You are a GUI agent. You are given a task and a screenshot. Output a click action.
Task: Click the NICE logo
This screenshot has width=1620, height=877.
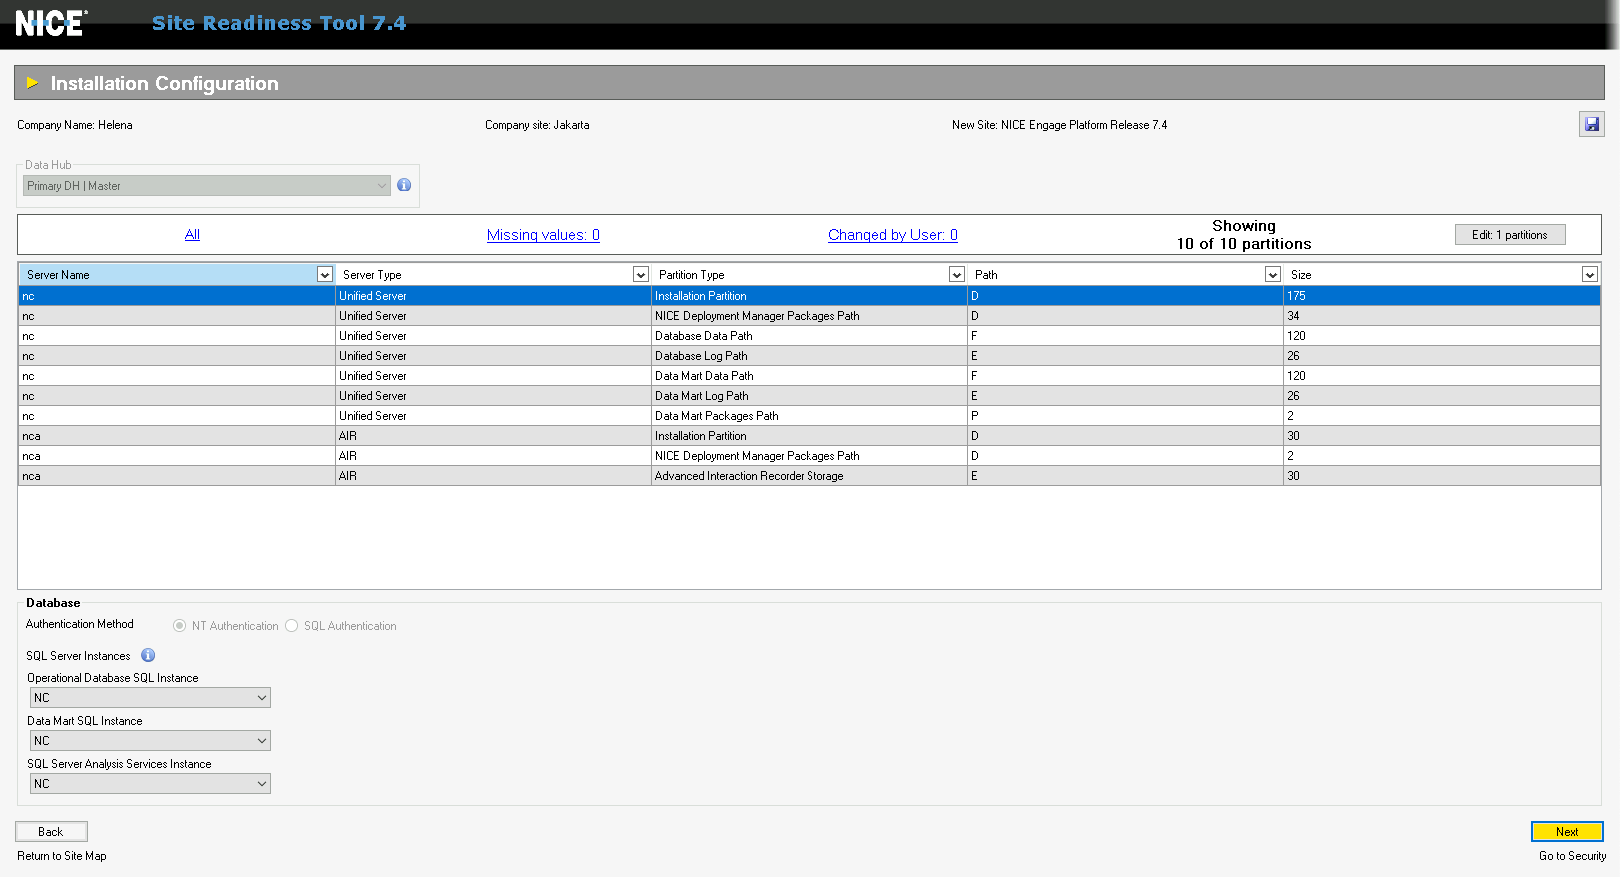point(51,23)
